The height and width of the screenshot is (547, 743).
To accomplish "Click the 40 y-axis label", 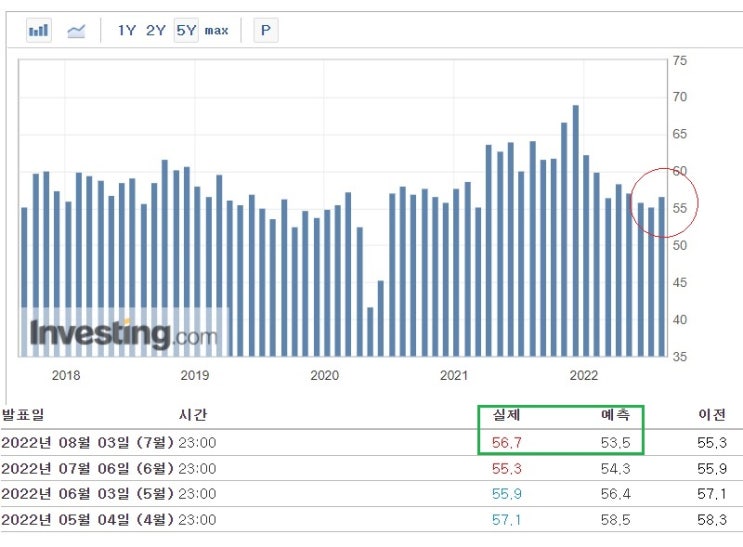I will (680, 320).
